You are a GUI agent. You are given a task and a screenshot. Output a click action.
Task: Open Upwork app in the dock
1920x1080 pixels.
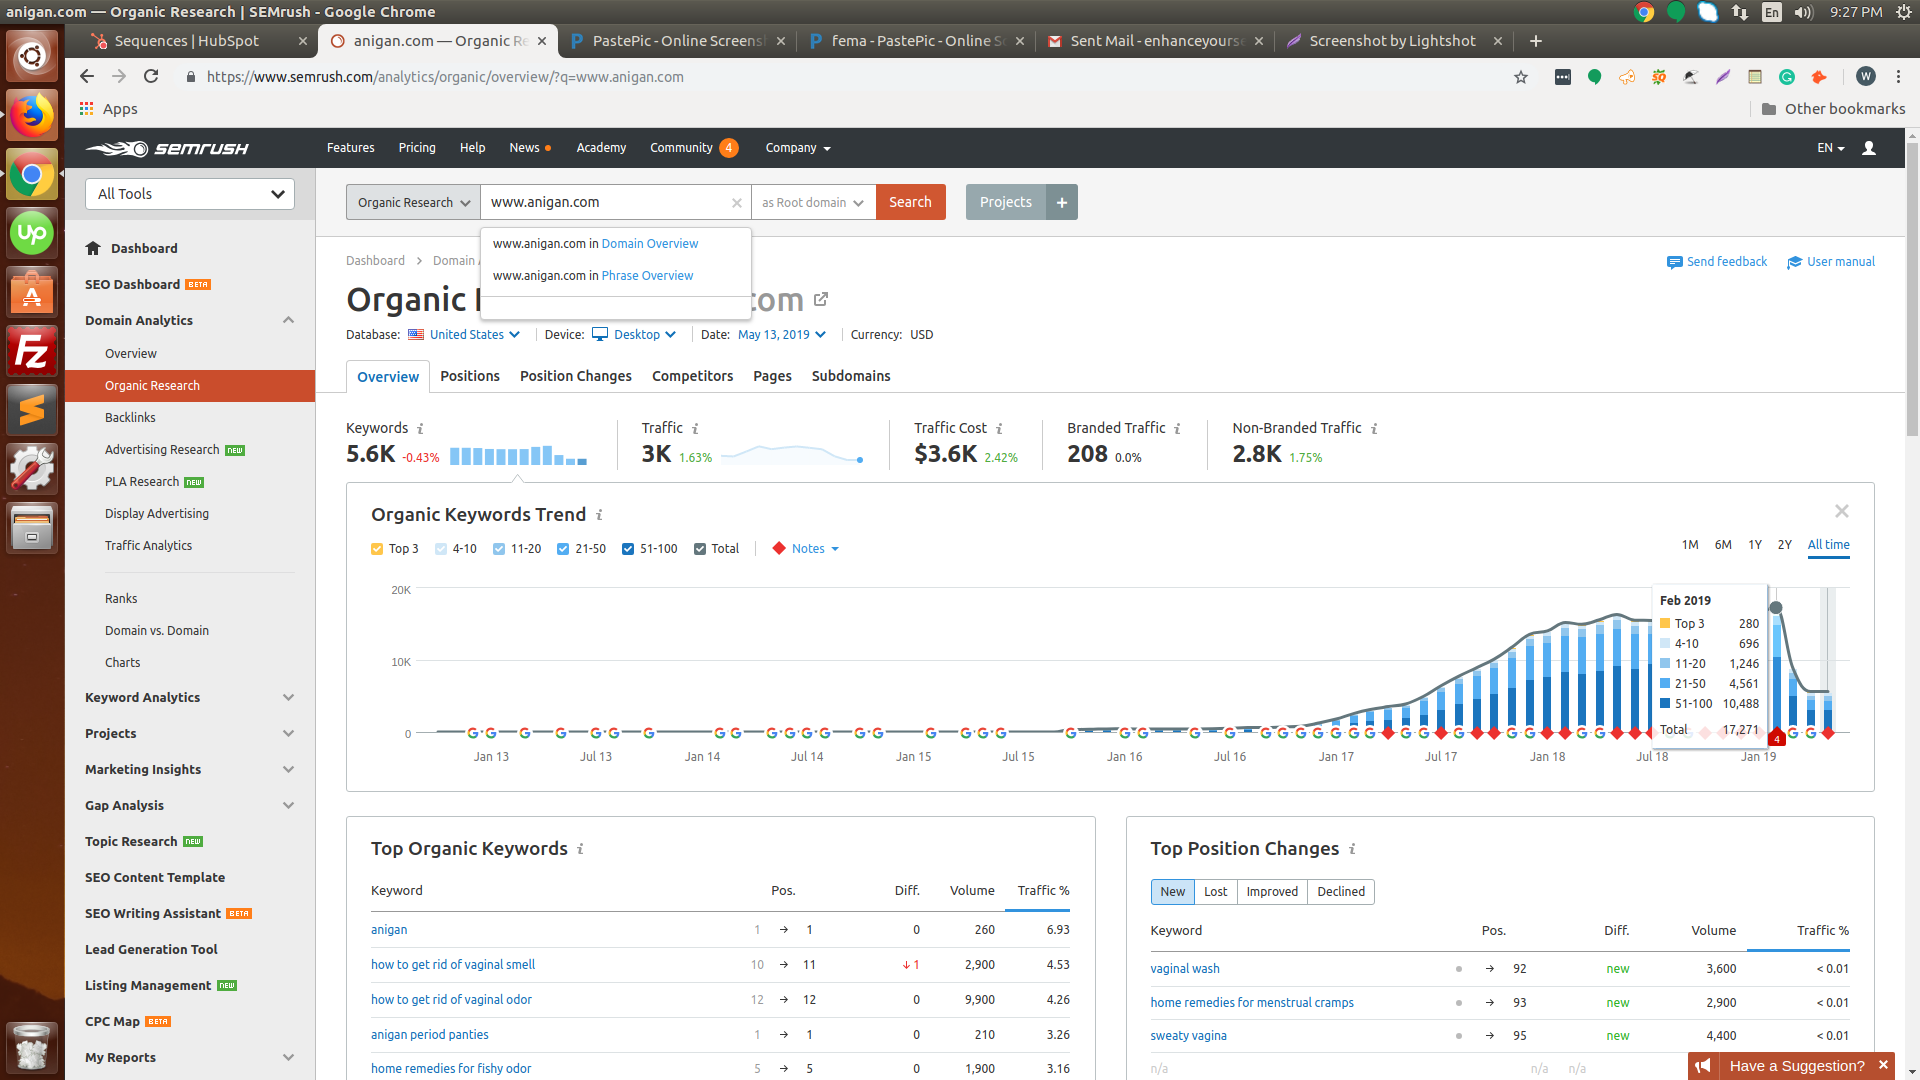(x=32, y=234)
